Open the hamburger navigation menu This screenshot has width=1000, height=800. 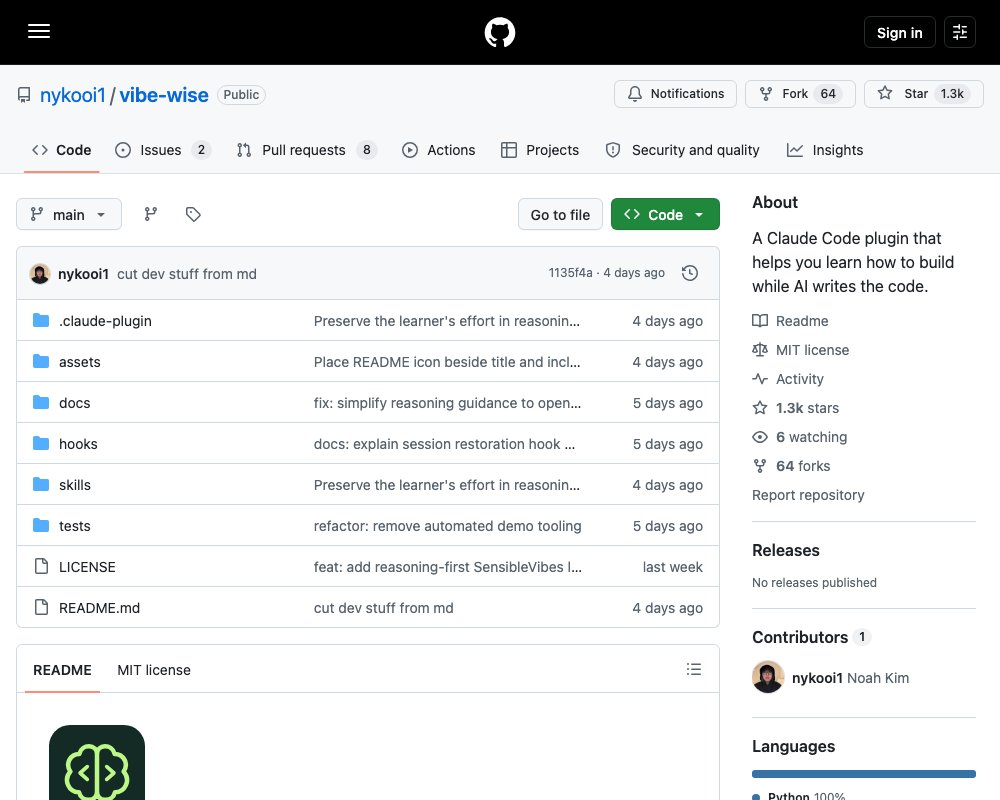[39, 31]
